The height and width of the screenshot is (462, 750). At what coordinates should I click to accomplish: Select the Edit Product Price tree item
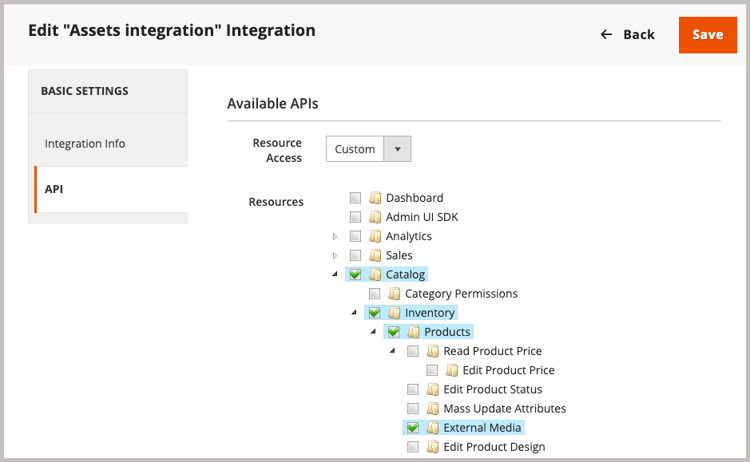[x=508, y=370]
